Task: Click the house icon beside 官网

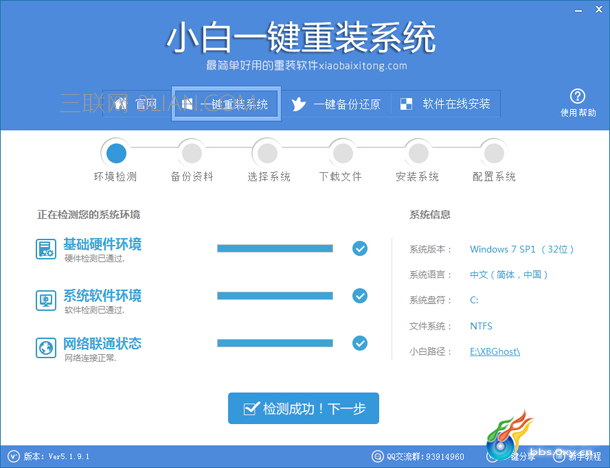Action: (x=121, y=104)
